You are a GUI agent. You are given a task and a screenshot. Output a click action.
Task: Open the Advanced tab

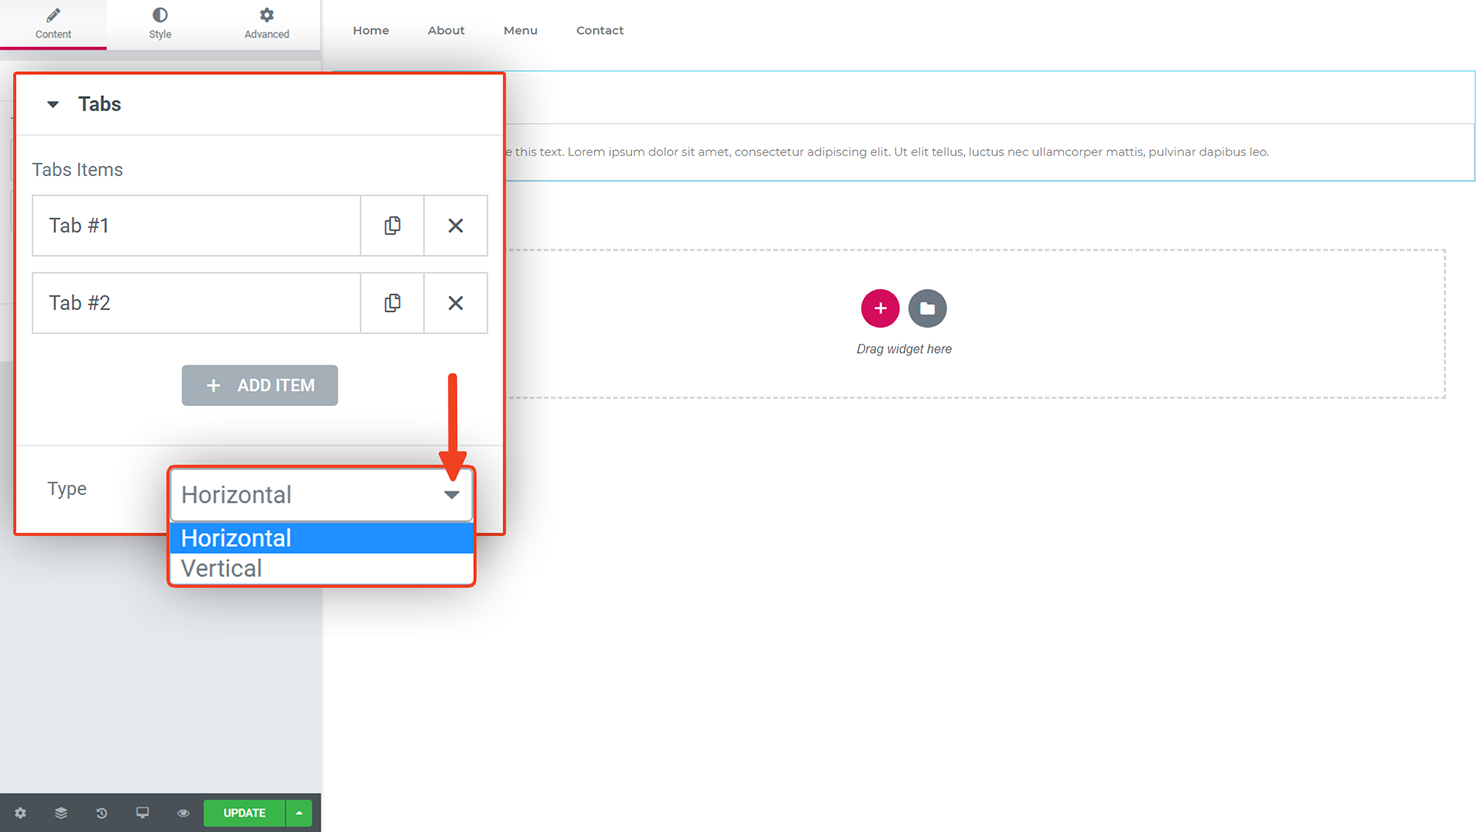click(x=266, y=24)
